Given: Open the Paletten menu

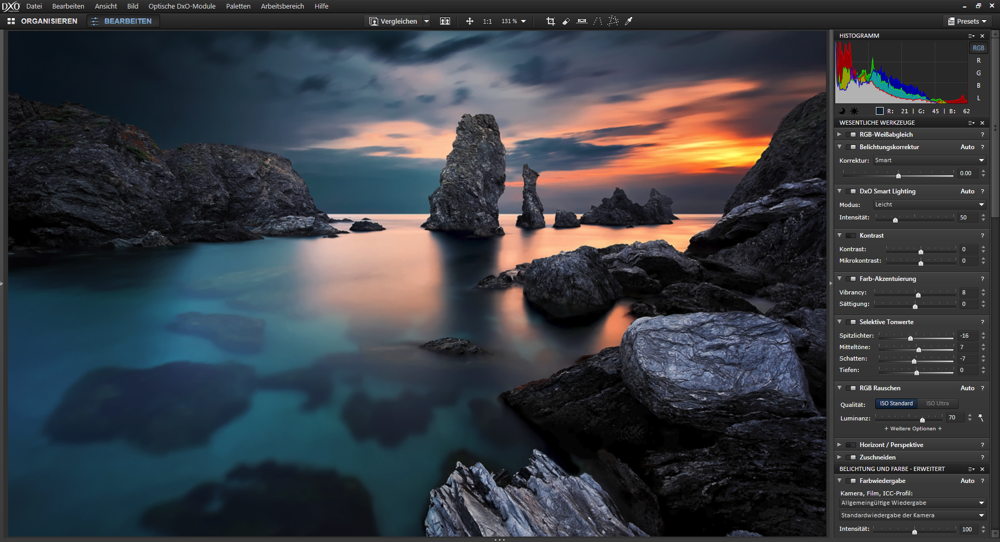Looking at the screenshot, I should [x=238, y=6].
